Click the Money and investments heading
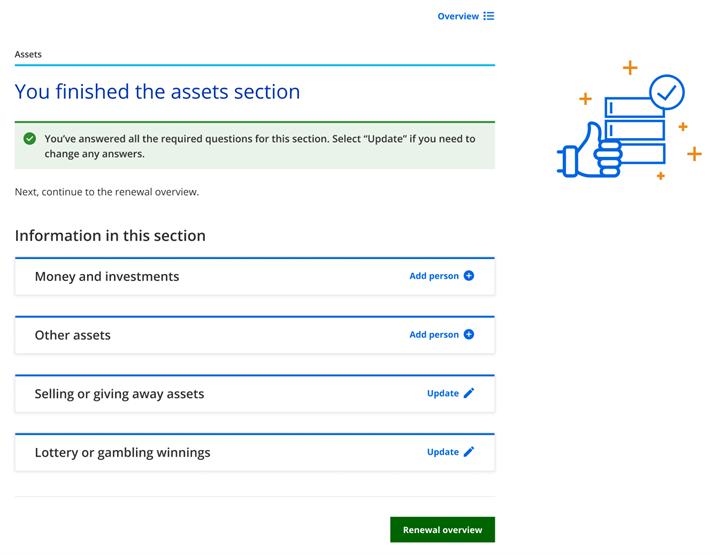 [107, 277]
